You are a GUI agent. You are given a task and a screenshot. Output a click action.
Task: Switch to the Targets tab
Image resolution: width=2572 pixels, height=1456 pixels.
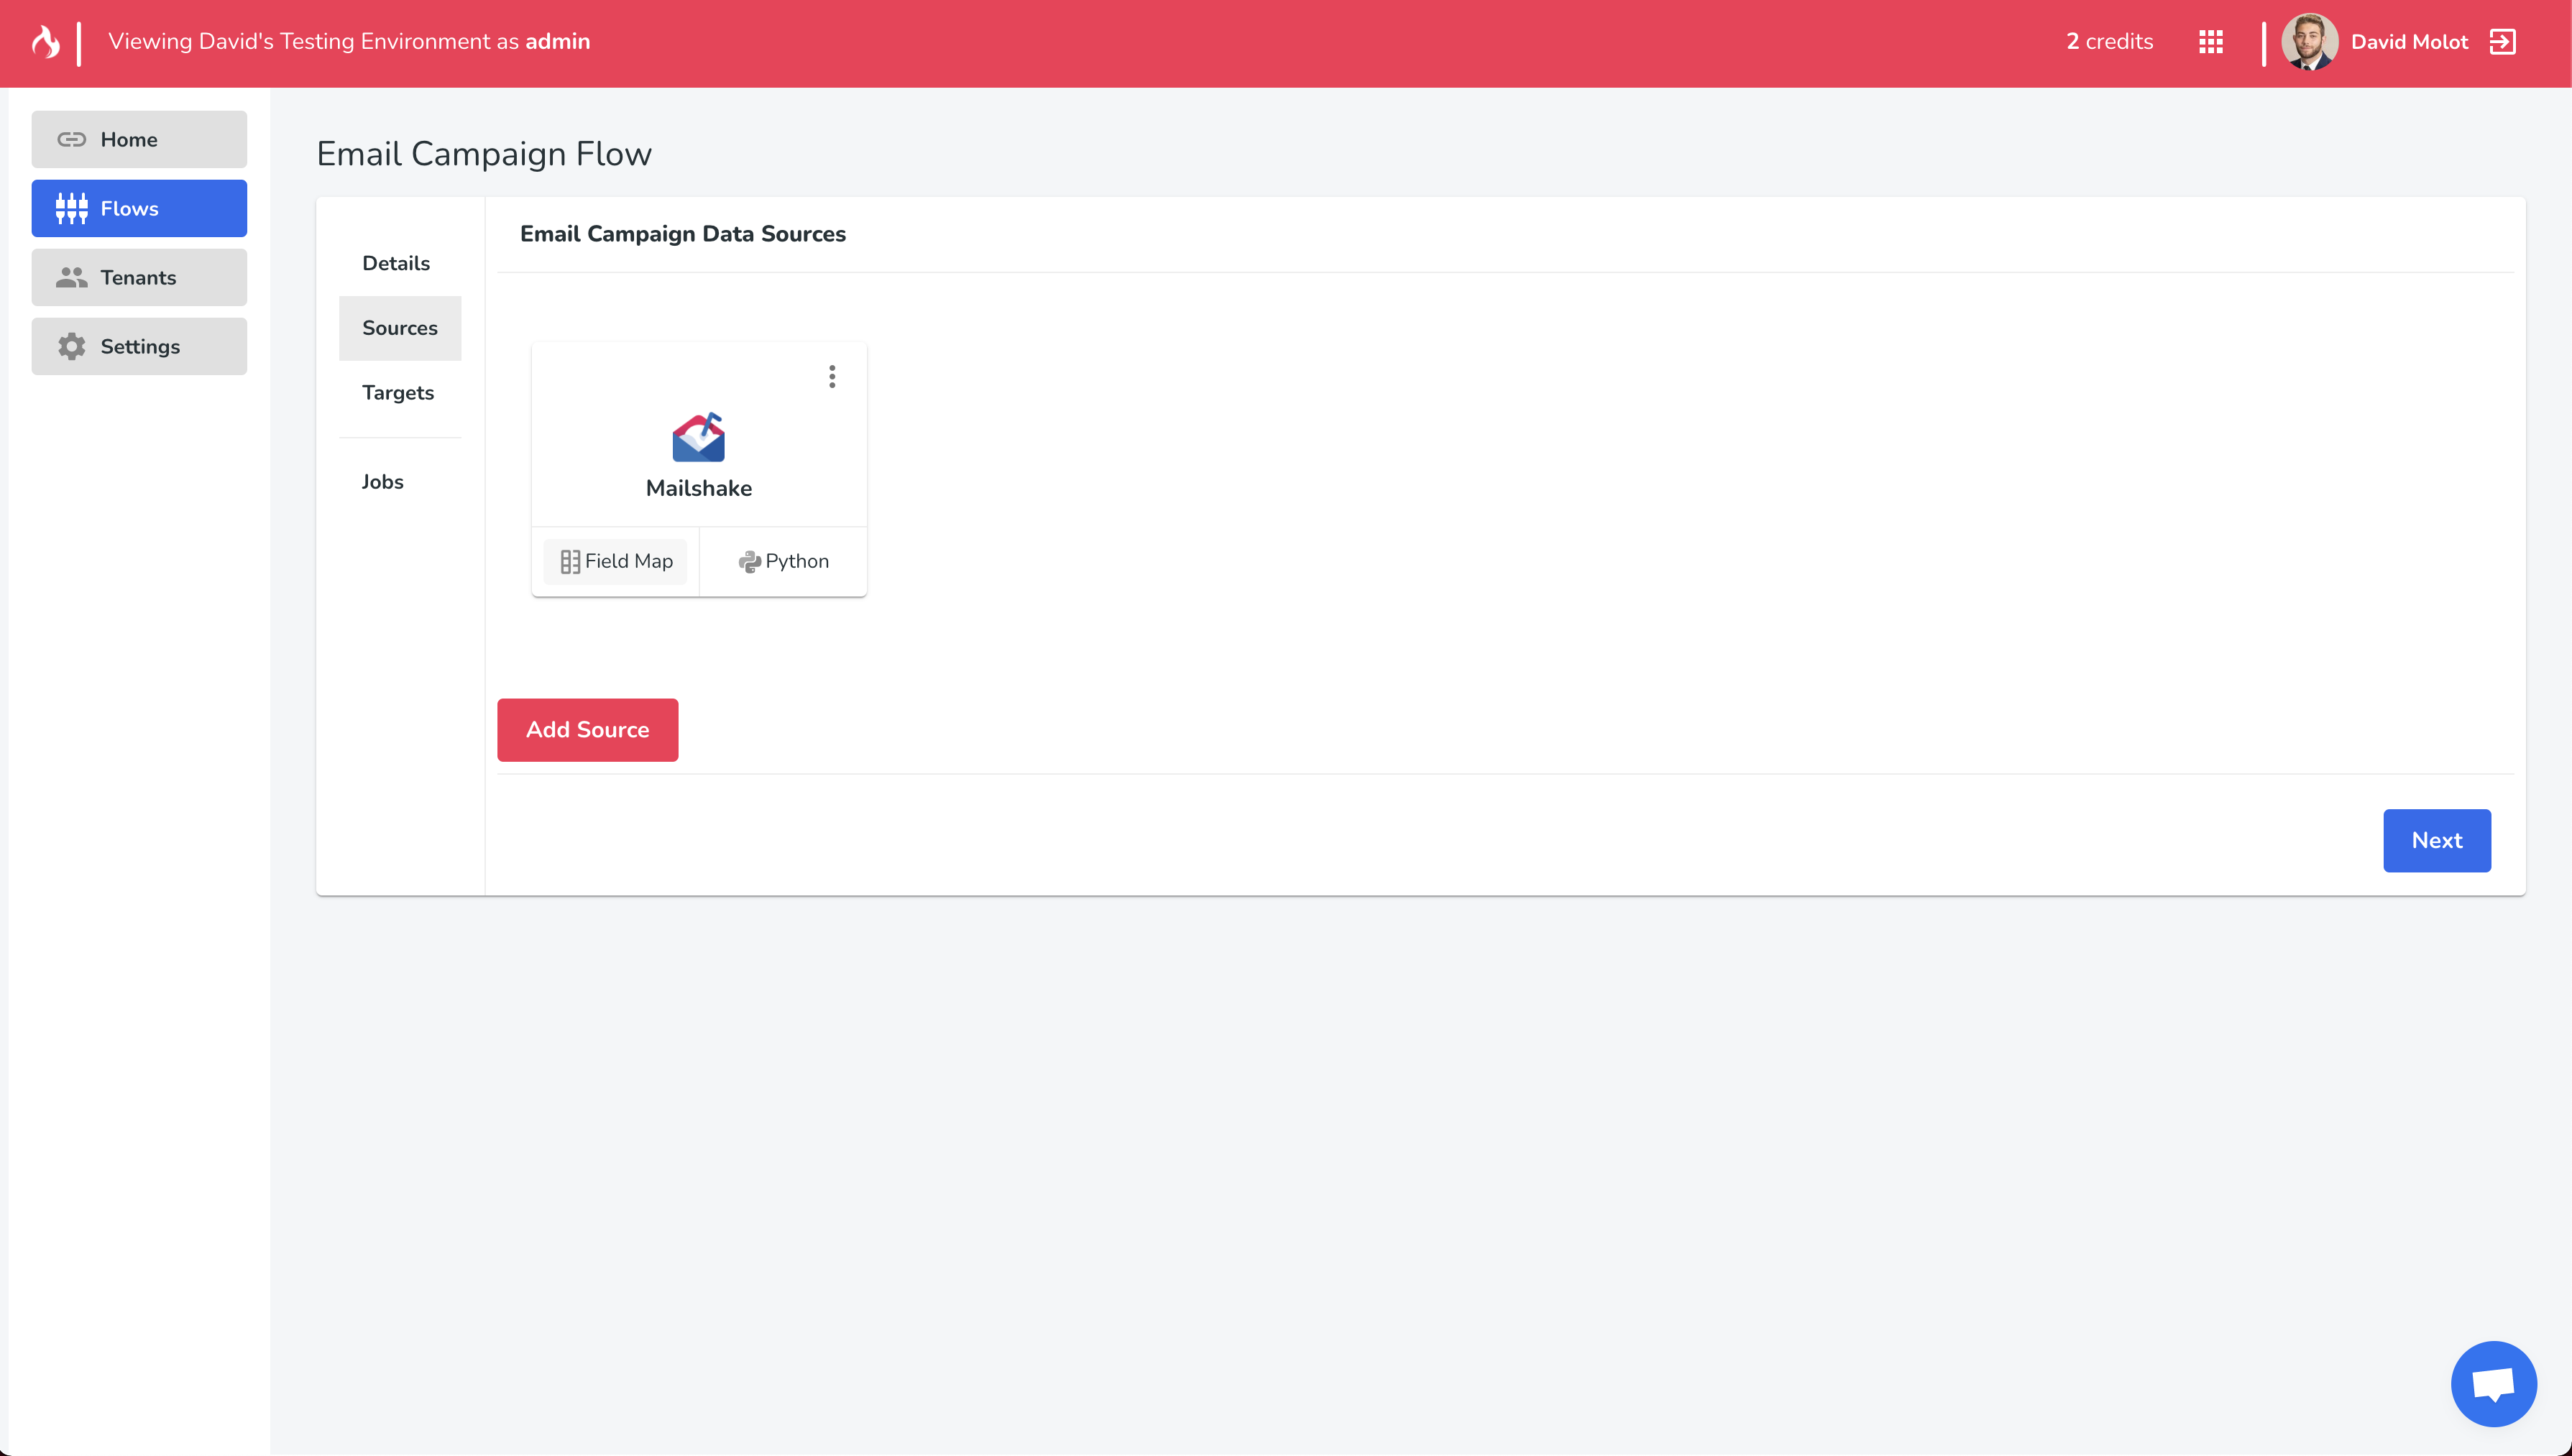coord(398,393)
